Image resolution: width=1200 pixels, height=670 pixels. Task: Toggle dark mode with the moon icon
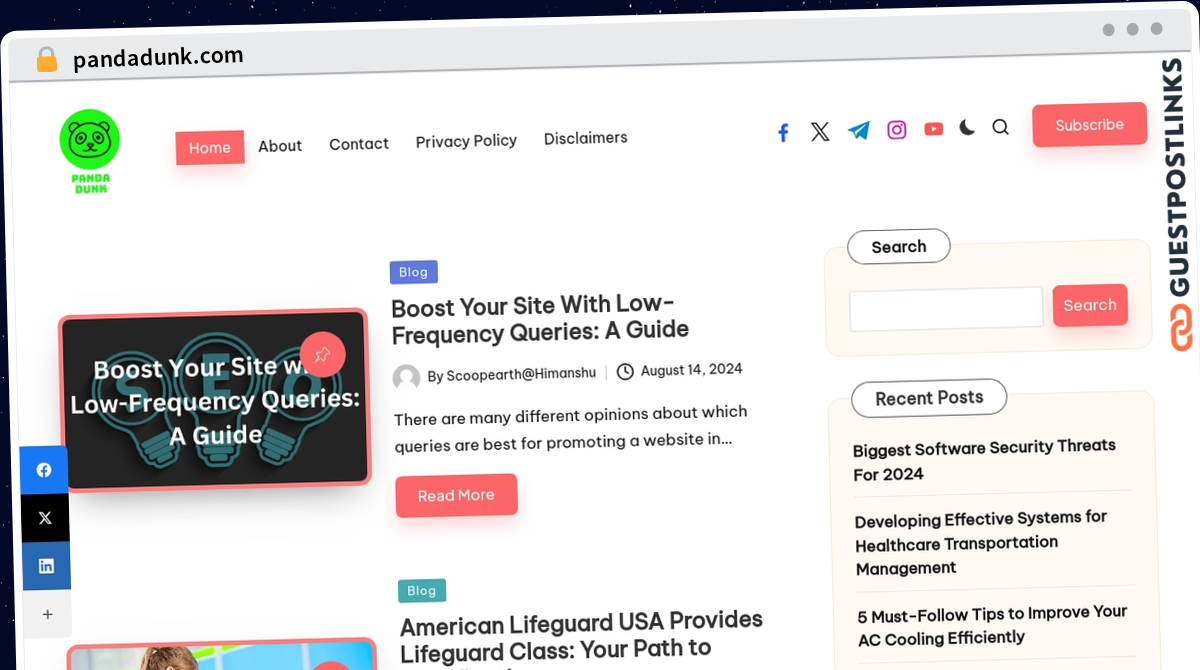tap(967, 127)
